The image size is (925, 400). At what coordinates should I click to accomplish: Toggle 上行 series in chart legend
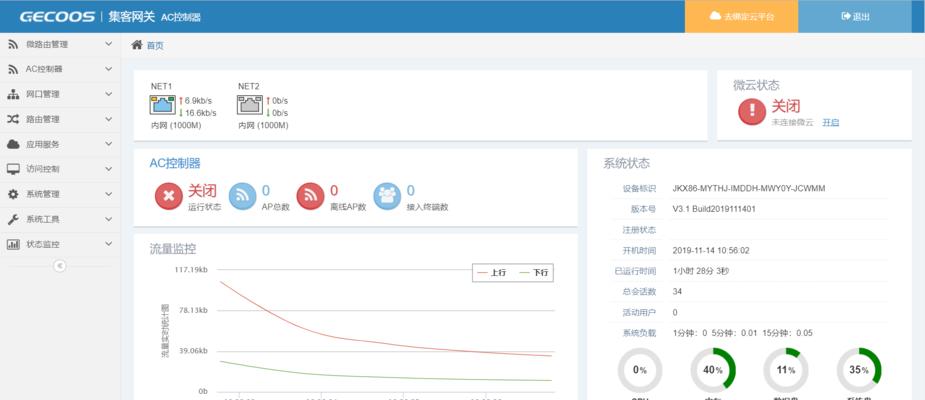(491, 273)
